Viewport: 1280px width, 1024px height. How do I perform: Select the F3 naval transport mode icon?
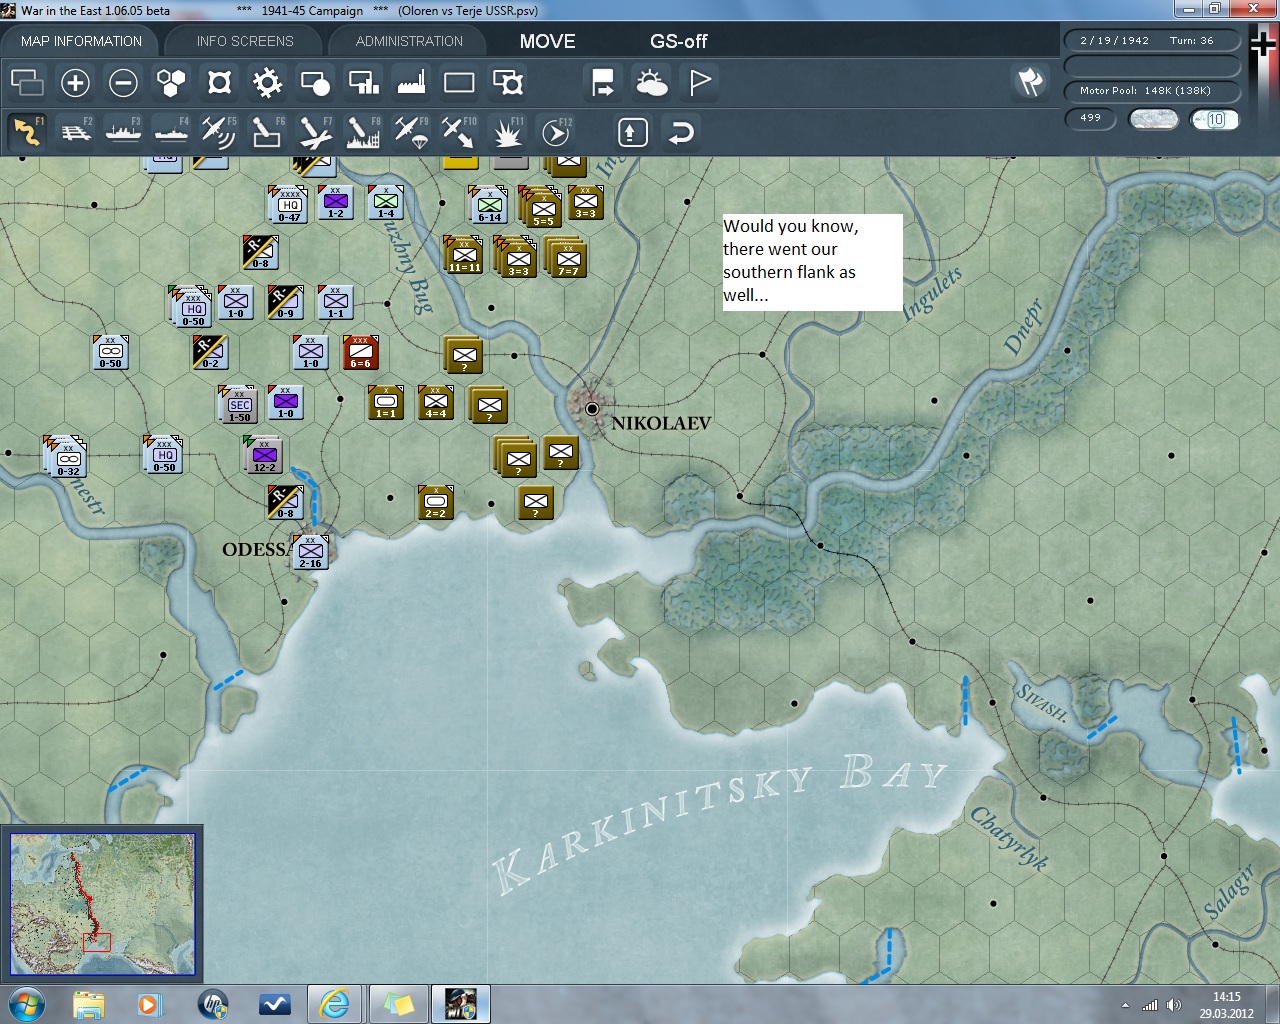[x=124, y=132]
